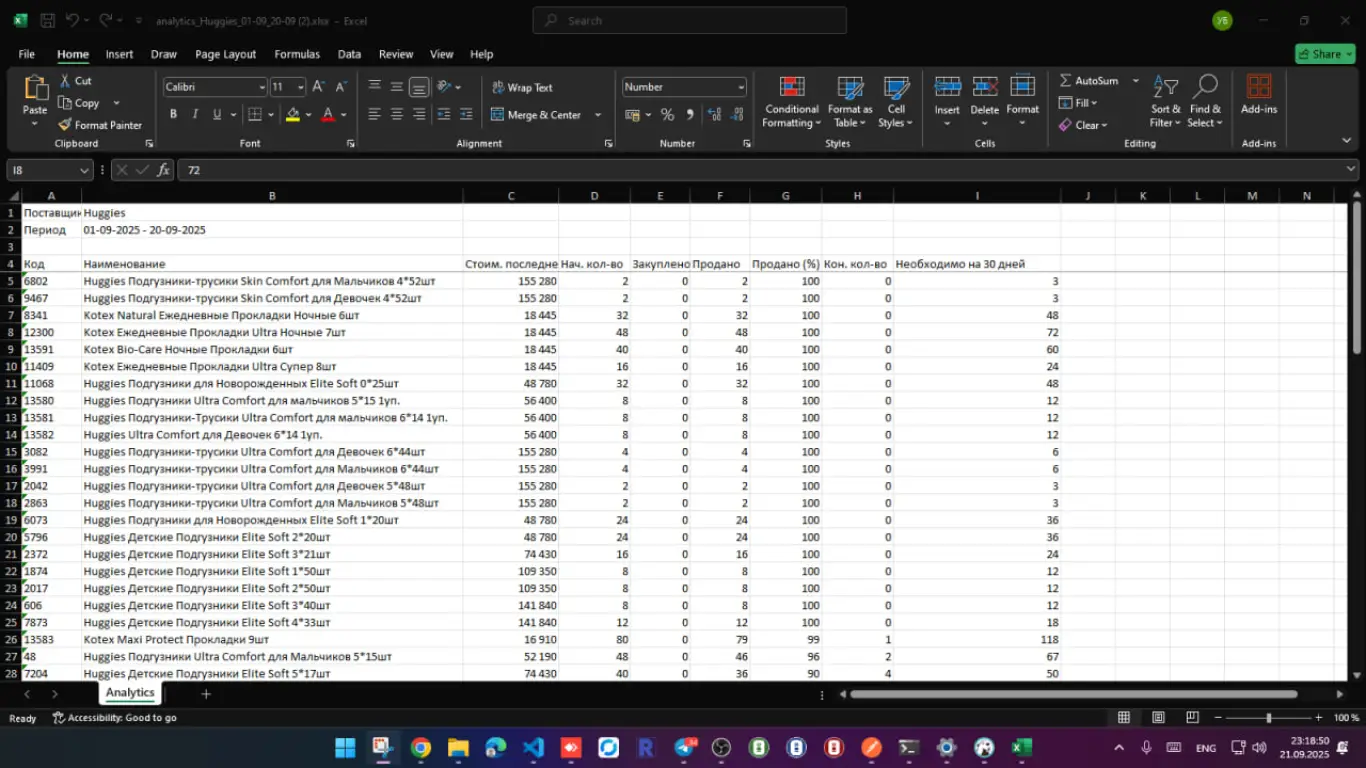Open the Number format dropdown
The height and width of the screenshot is (768, 1366).
click(740, 87)
